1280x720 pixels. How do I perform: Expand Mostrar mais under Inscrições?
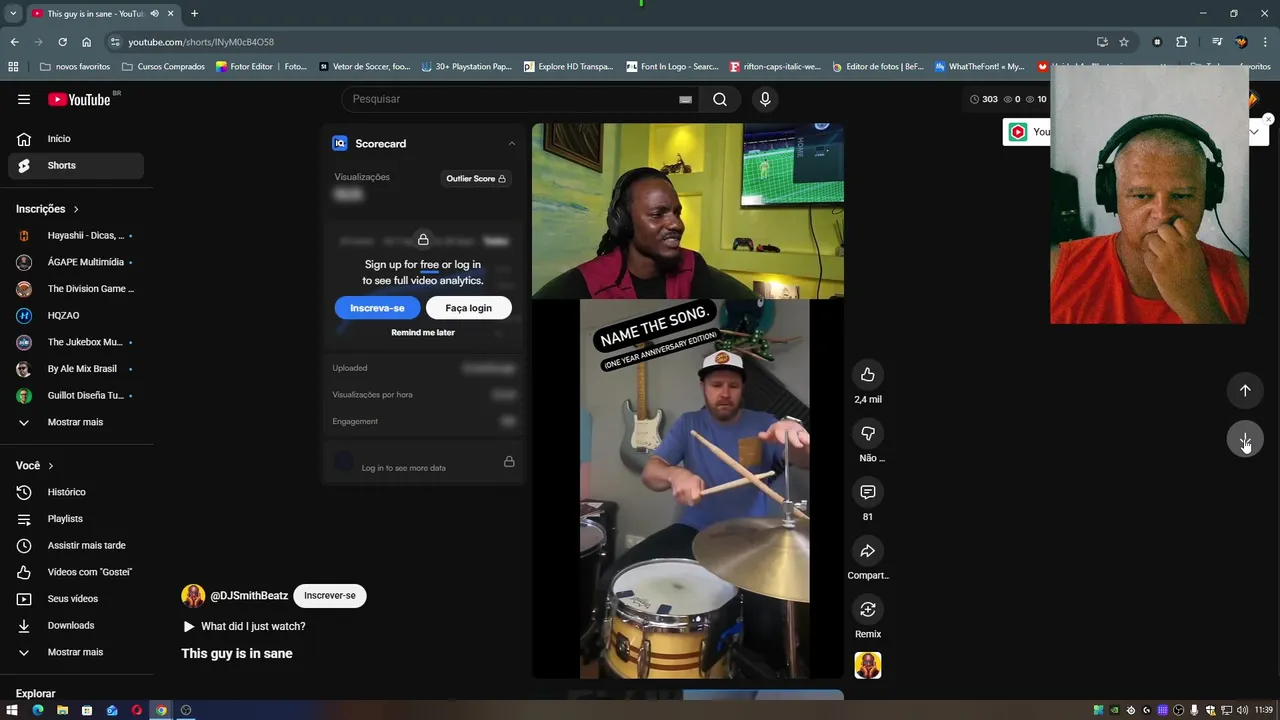(76, 422)
